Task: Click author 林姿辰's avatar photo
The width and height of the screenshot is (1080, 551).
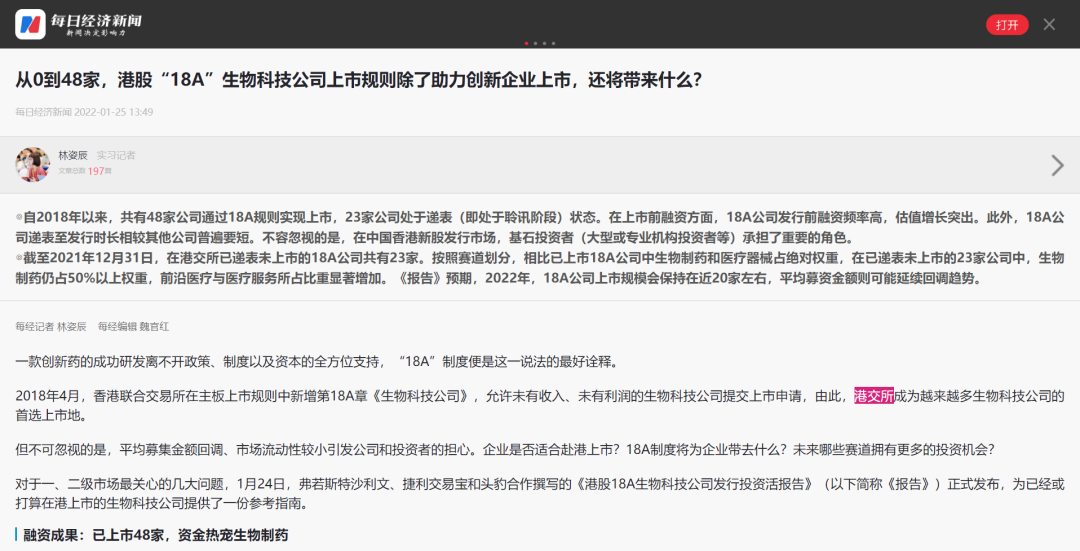Action: (33, 164)
